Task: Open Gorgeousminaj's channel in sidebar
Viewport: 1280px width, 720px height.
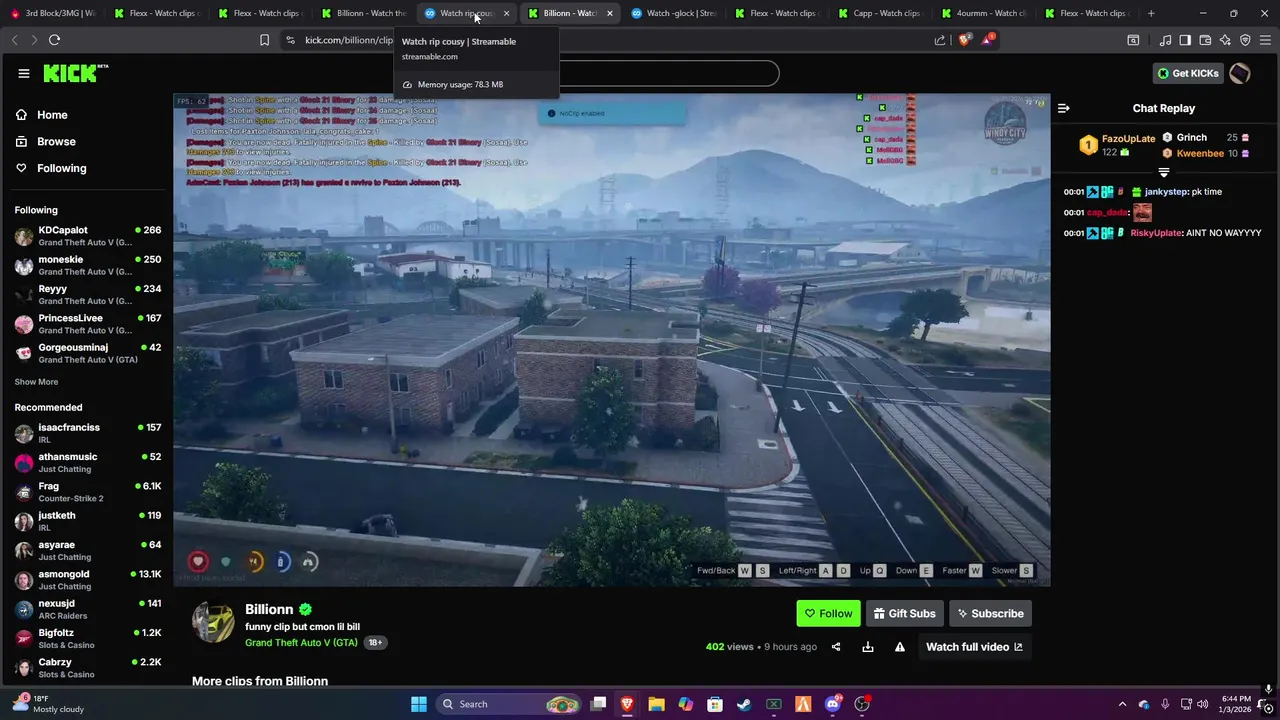Action: 87,353
